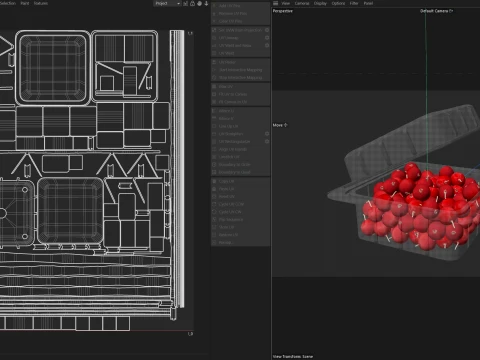
Task: Click the icon right after Project dropdown
Action: 185,3
